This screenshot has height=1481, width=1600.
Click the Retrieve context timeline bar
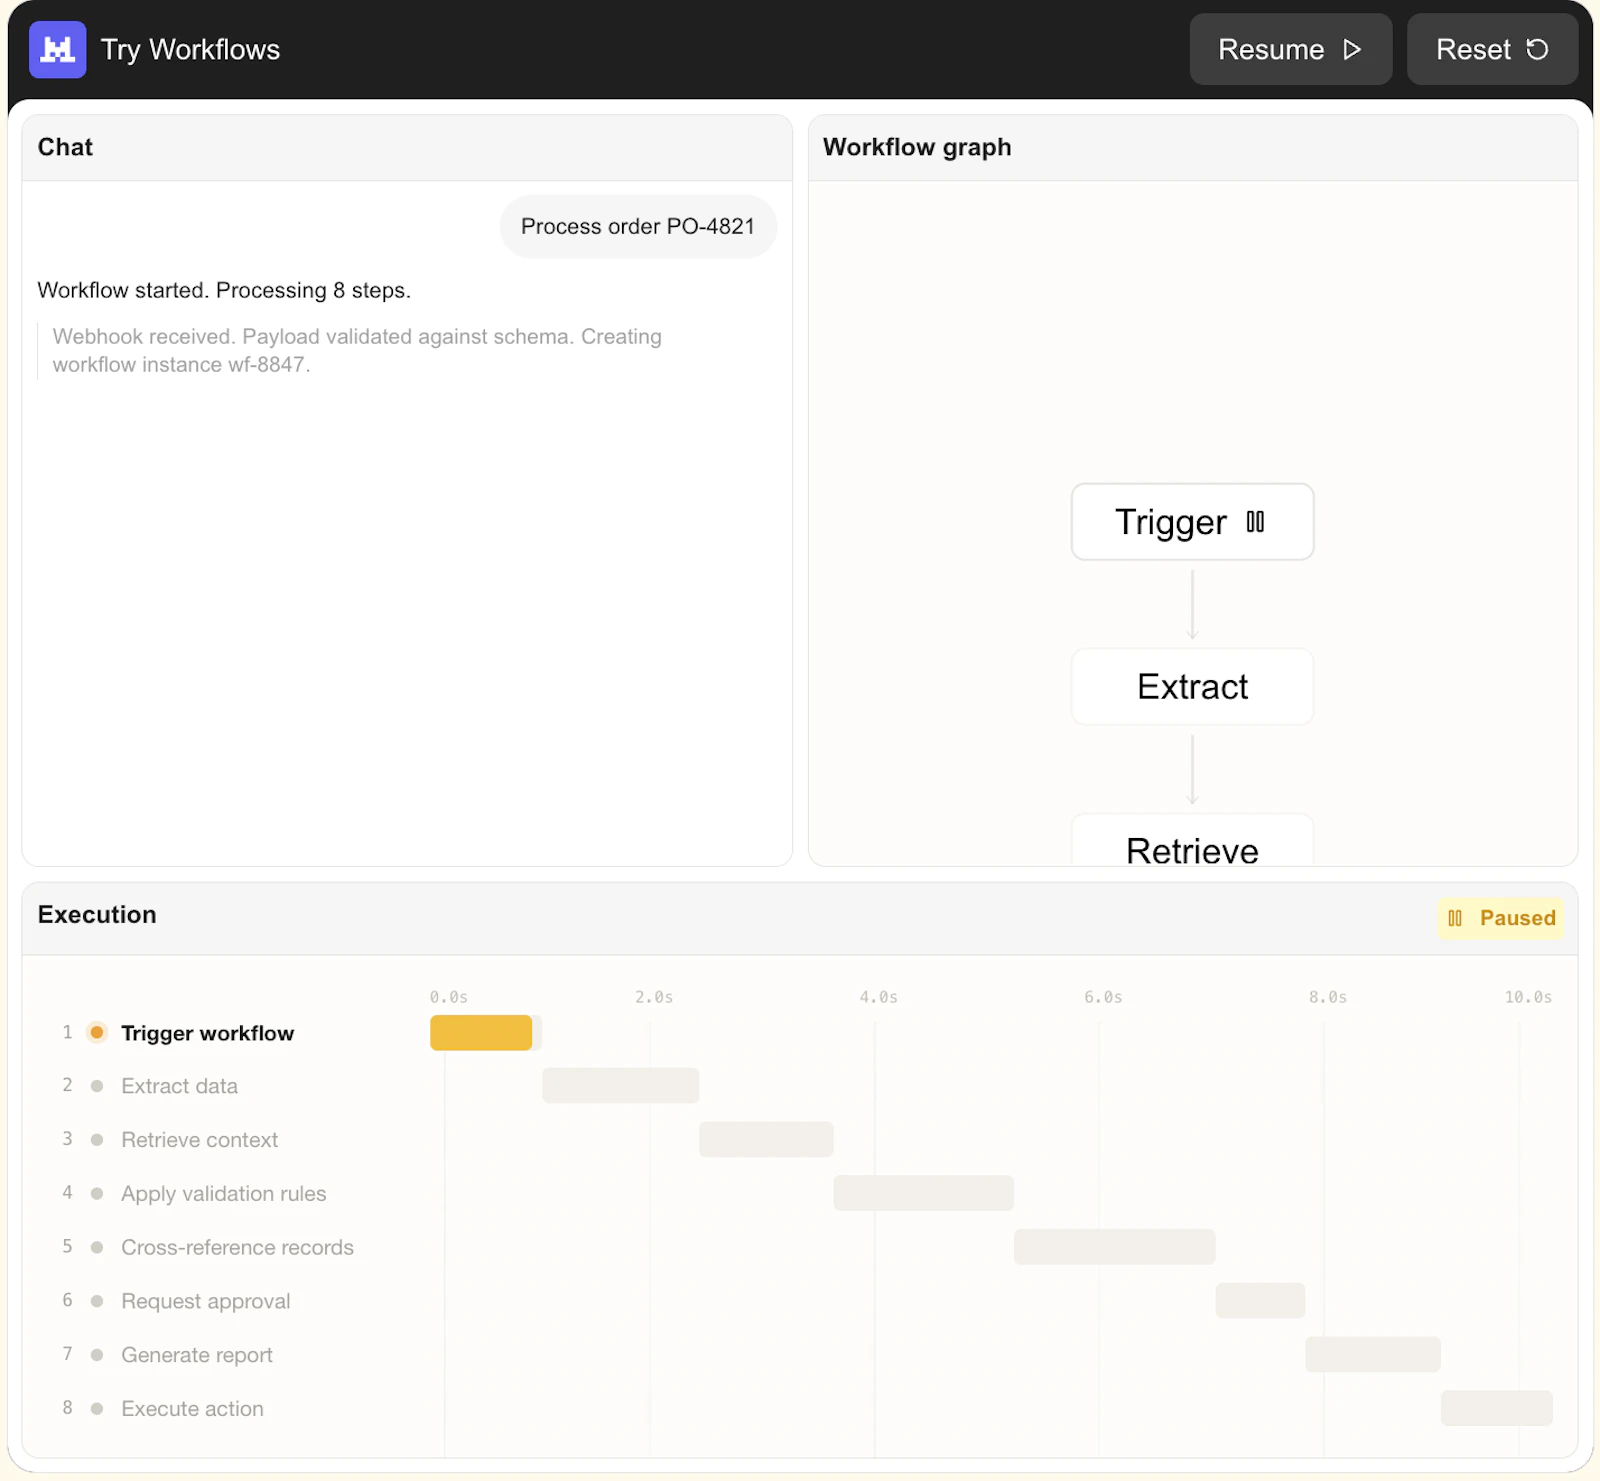(x=766, y=1140)
